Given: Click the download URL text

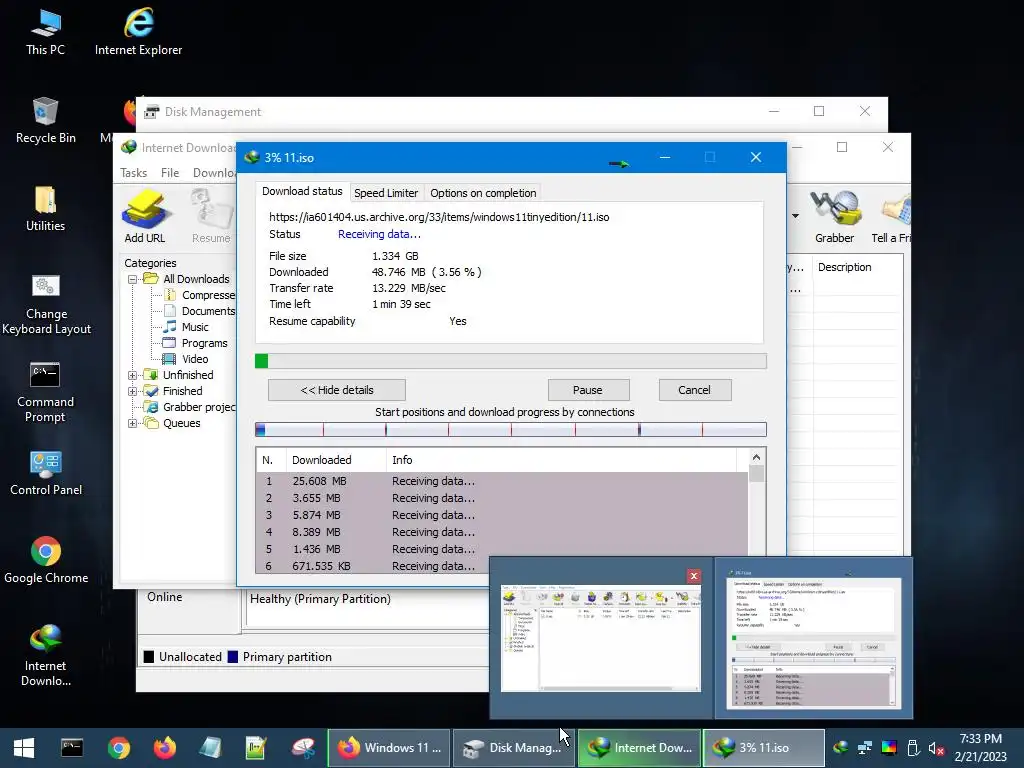Looking at the screenshot, I should 439,217.
